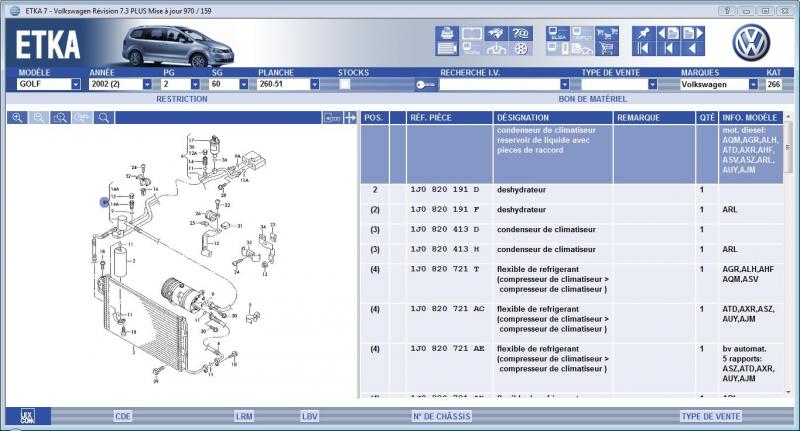This screenshot has height=431, width=800.
Task: Click the printer icon in the toolbar
Action: (447, 34)
